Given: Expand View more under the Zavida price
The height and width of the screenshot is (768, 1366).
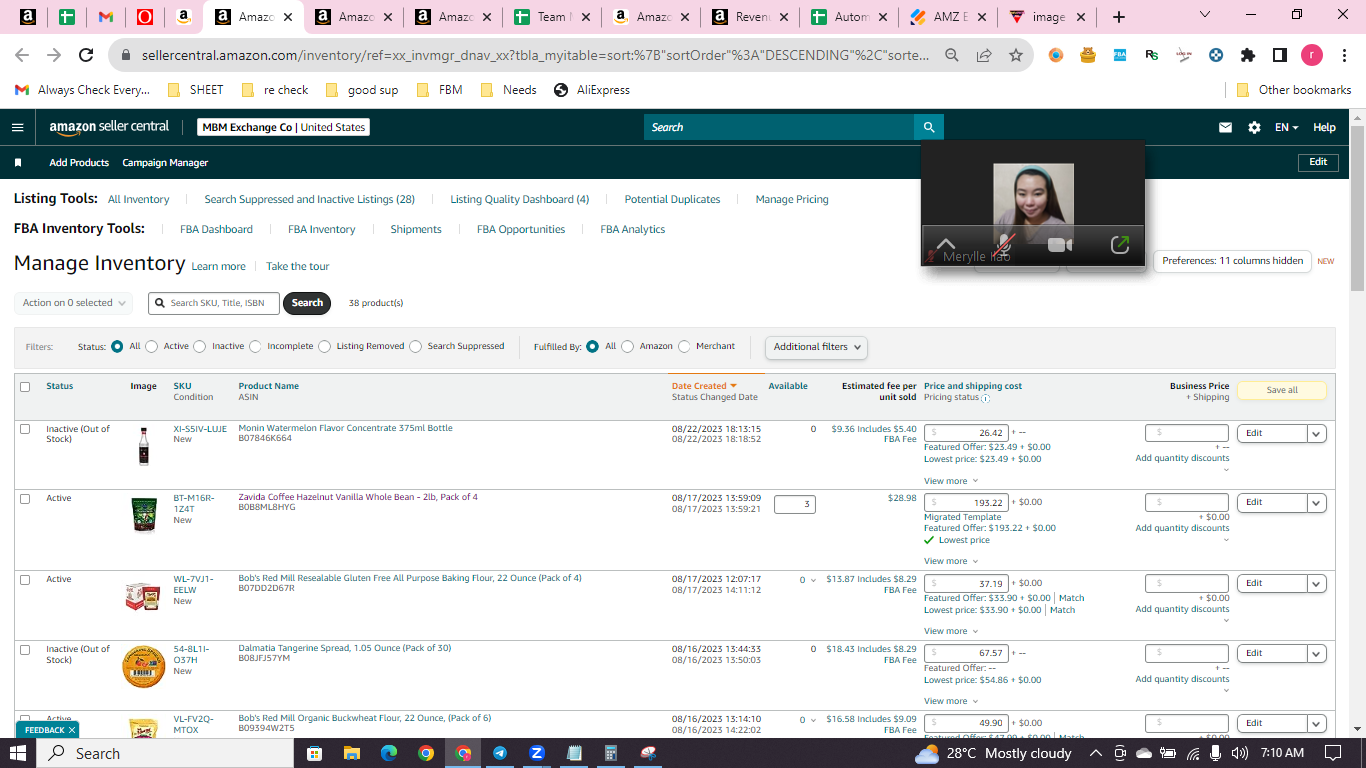Looking at the screenshot, I should click(x=951, y=561).
